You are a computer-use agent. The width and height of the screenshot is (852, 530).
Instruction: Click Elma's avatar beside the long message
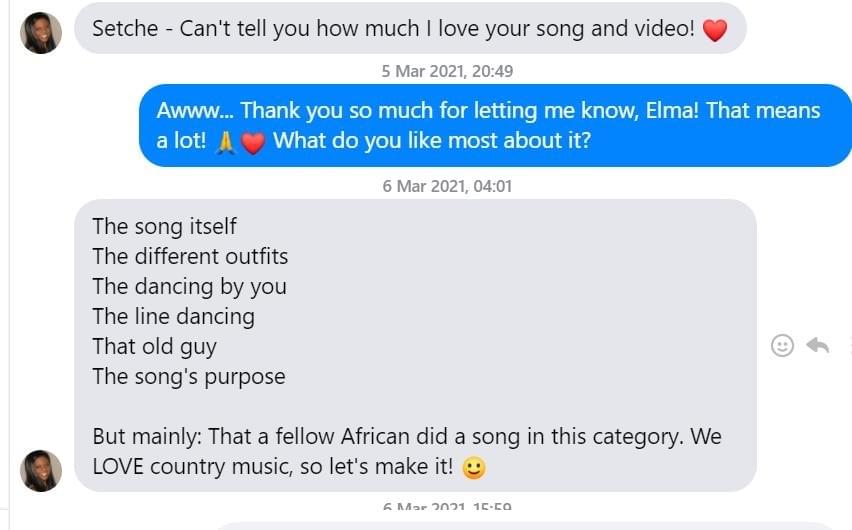[x=41, y=470]
